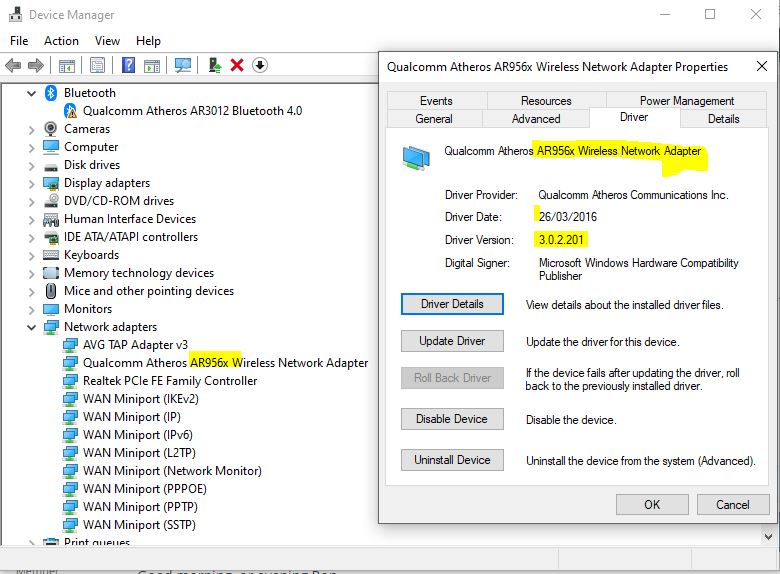Switch to the Power Management tab

(x=686, y=100)
